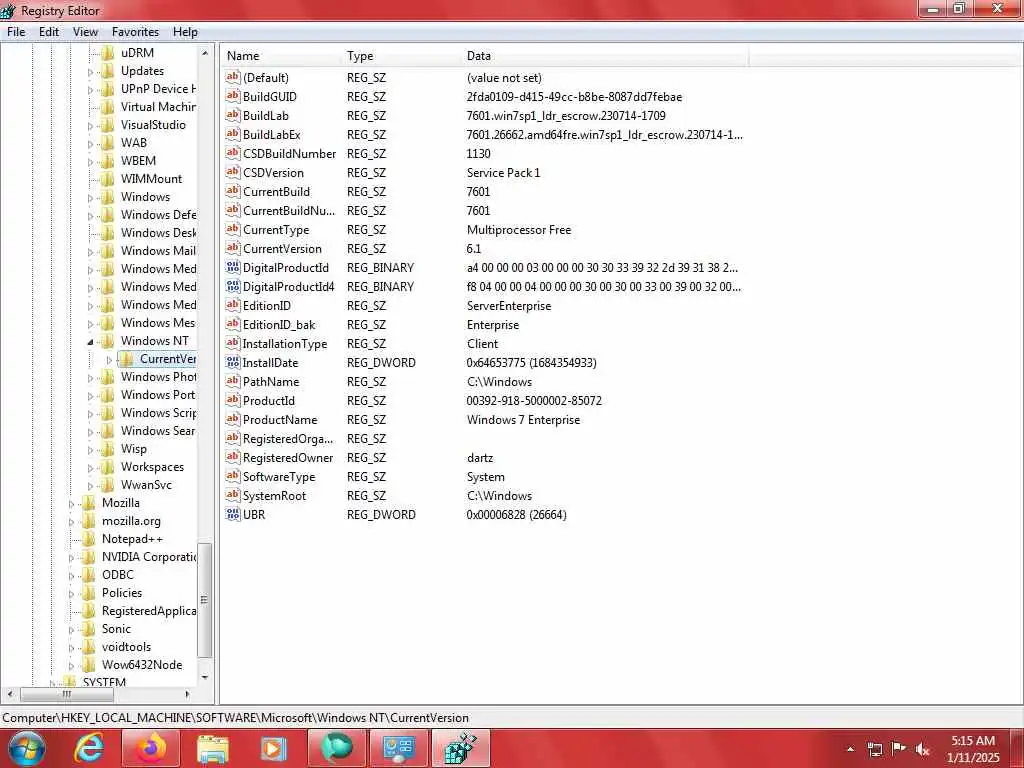Expand the Wow6432Node key
Viewport: 1024px width, 768px height.
pos(71,665)
